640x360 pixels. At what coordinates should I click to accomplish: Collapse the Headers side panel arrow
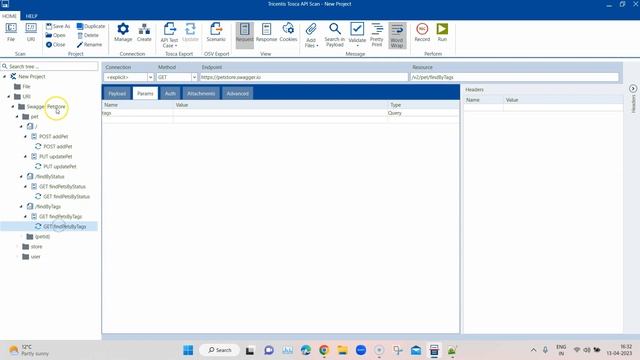pyautogui.click(x=633, y=89)
